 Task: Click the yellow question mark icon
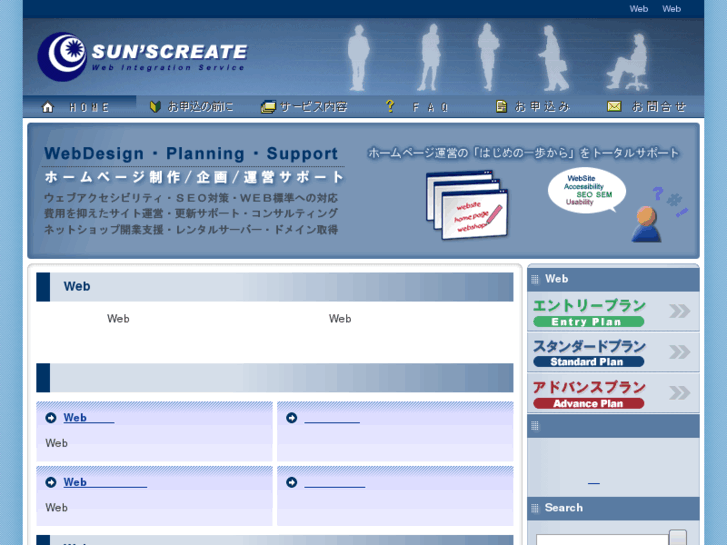coord(390,106)
